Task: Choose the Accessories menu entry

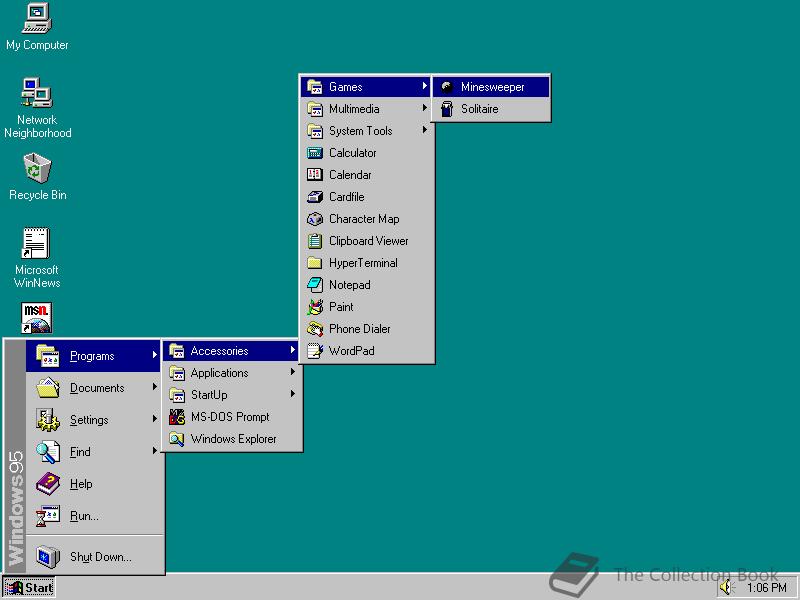Action: [232, 351]
